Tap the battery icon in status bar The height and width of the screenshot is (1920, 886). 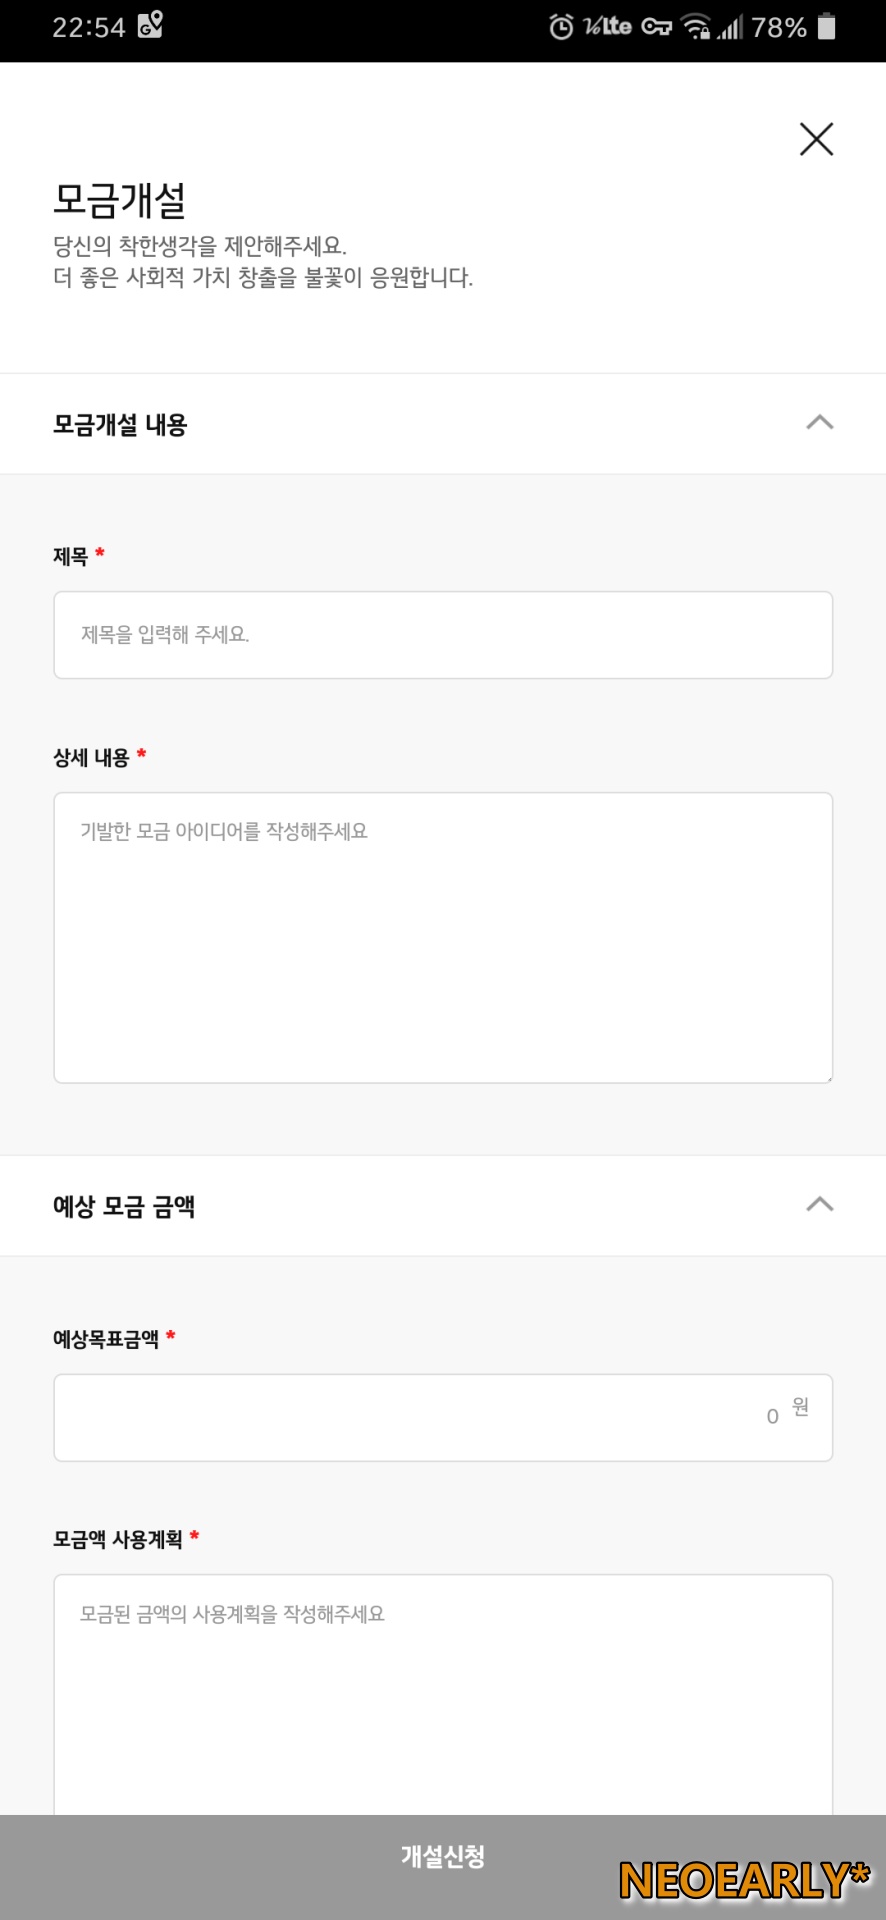click(x=826, y=27)
